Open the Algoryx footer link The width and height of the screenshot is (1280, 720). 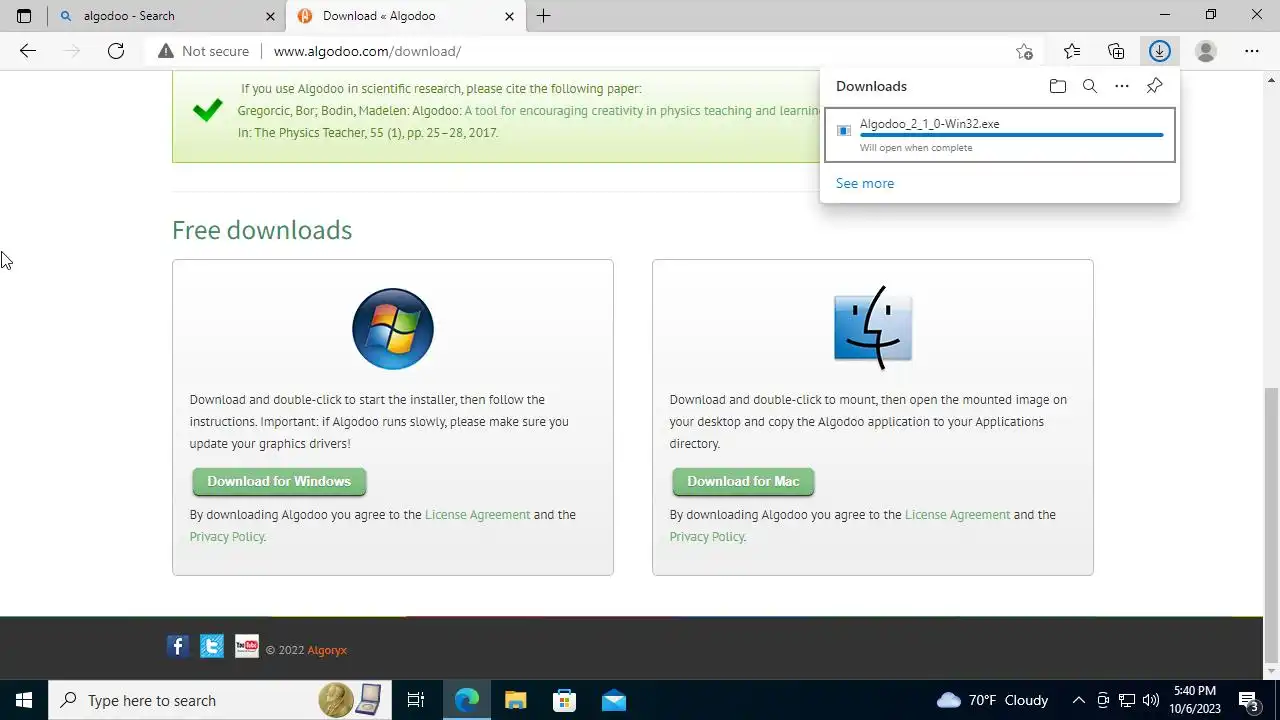327,650
